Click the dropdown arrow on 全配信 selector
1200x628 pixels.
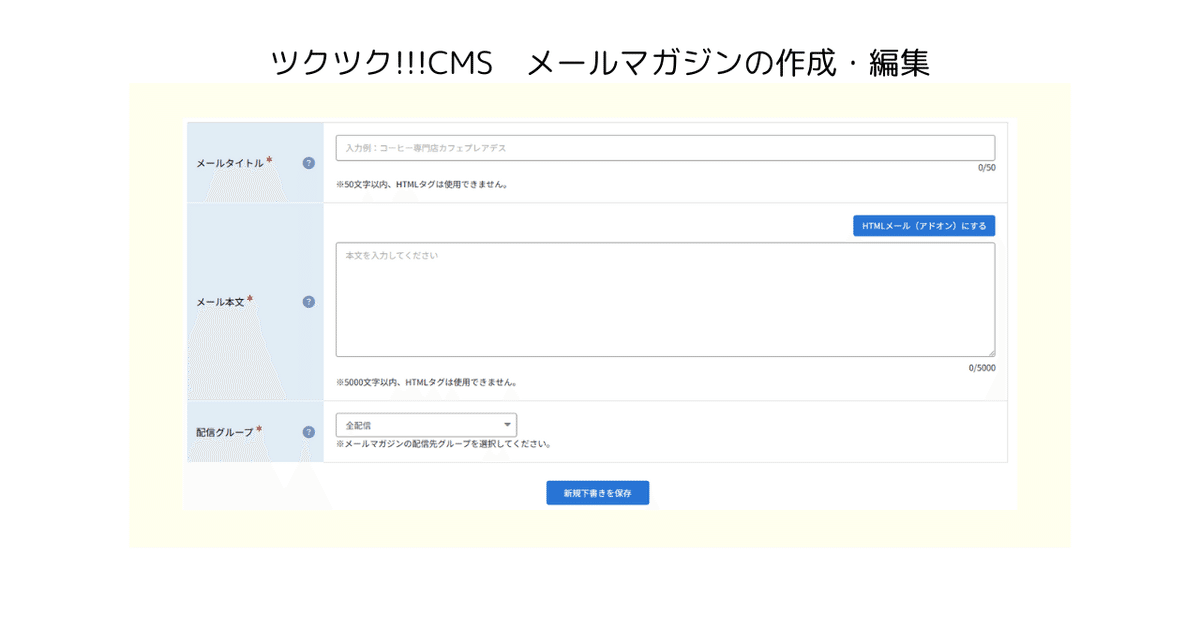click(506, 424)
